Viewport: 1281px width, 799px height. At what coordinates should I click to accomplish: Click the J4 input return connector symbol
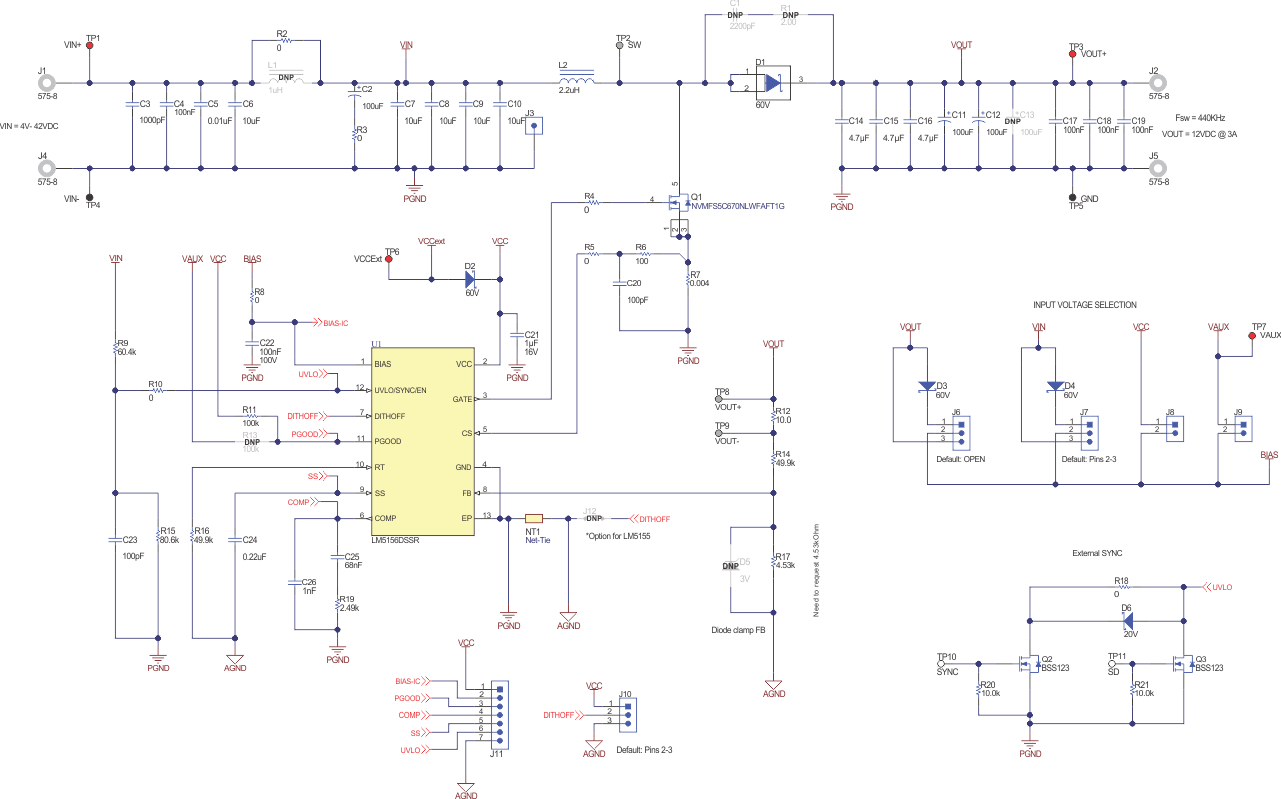pos(46,168)
